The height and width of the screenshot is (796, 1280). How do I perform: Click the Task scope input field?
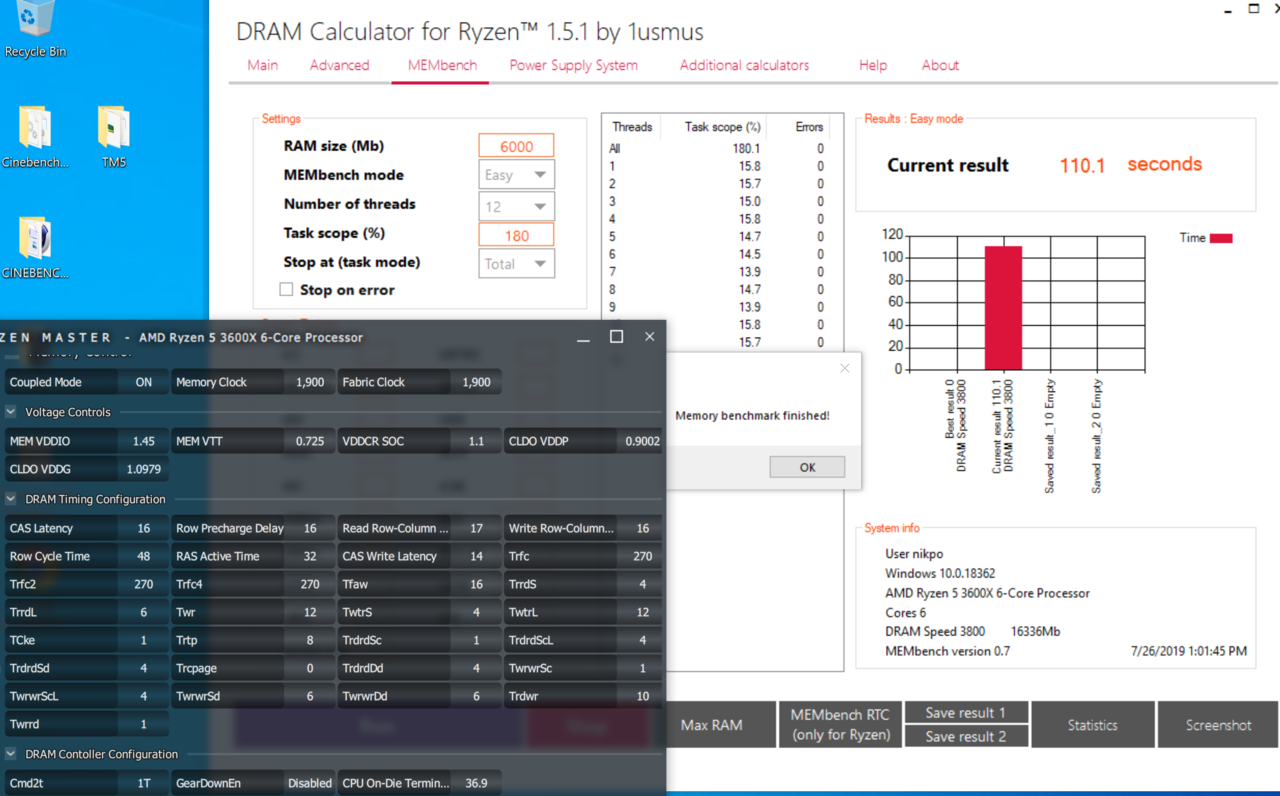click(516, 236)
